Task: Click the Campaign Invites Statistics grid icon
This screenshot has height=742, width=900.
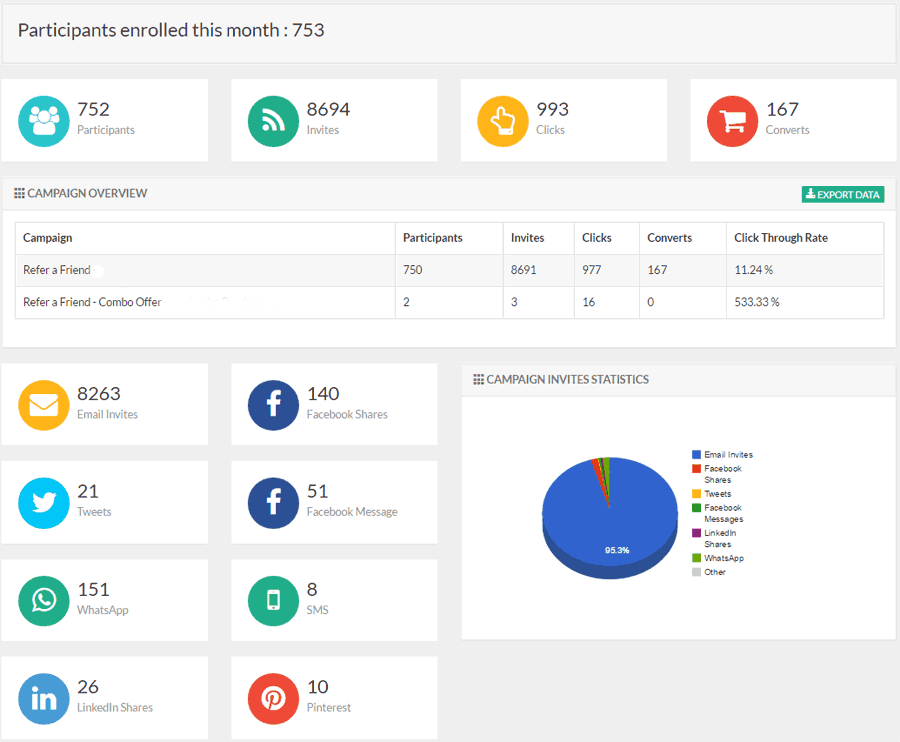Action: (479, 379)
